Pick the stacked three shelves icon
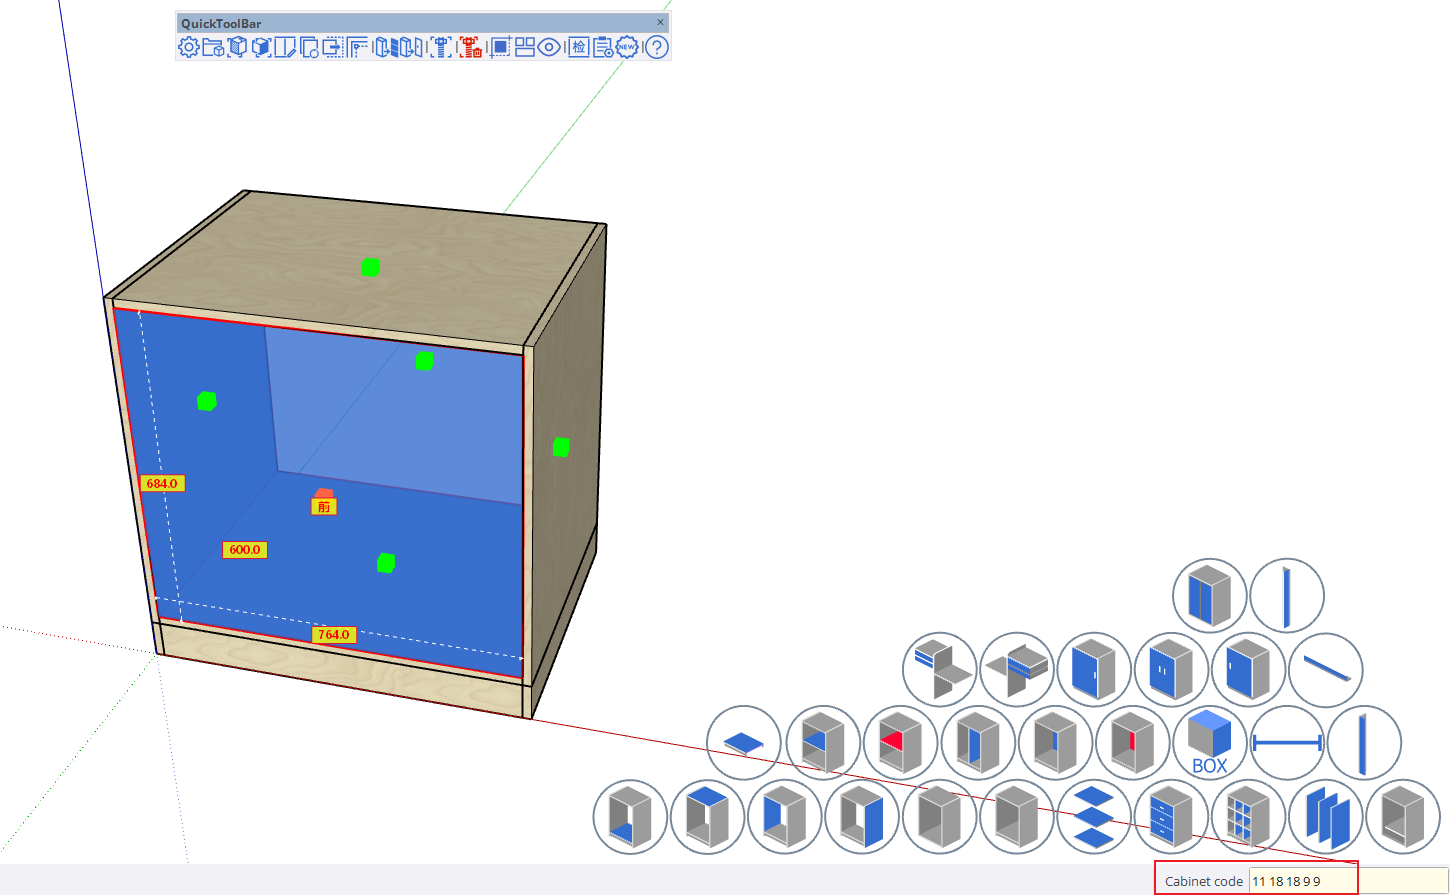 [1093, 817]
